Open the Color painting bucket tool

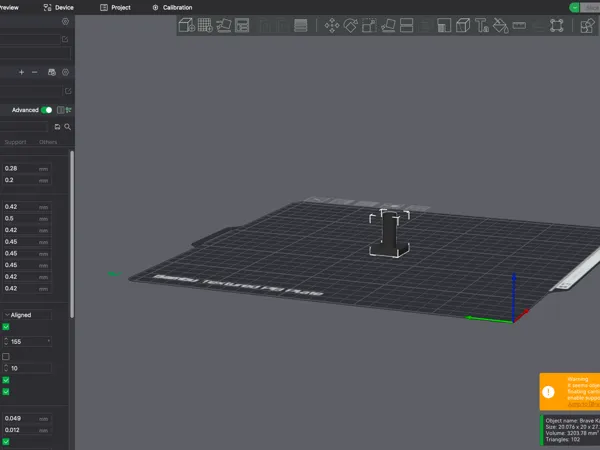coord(500,26)
